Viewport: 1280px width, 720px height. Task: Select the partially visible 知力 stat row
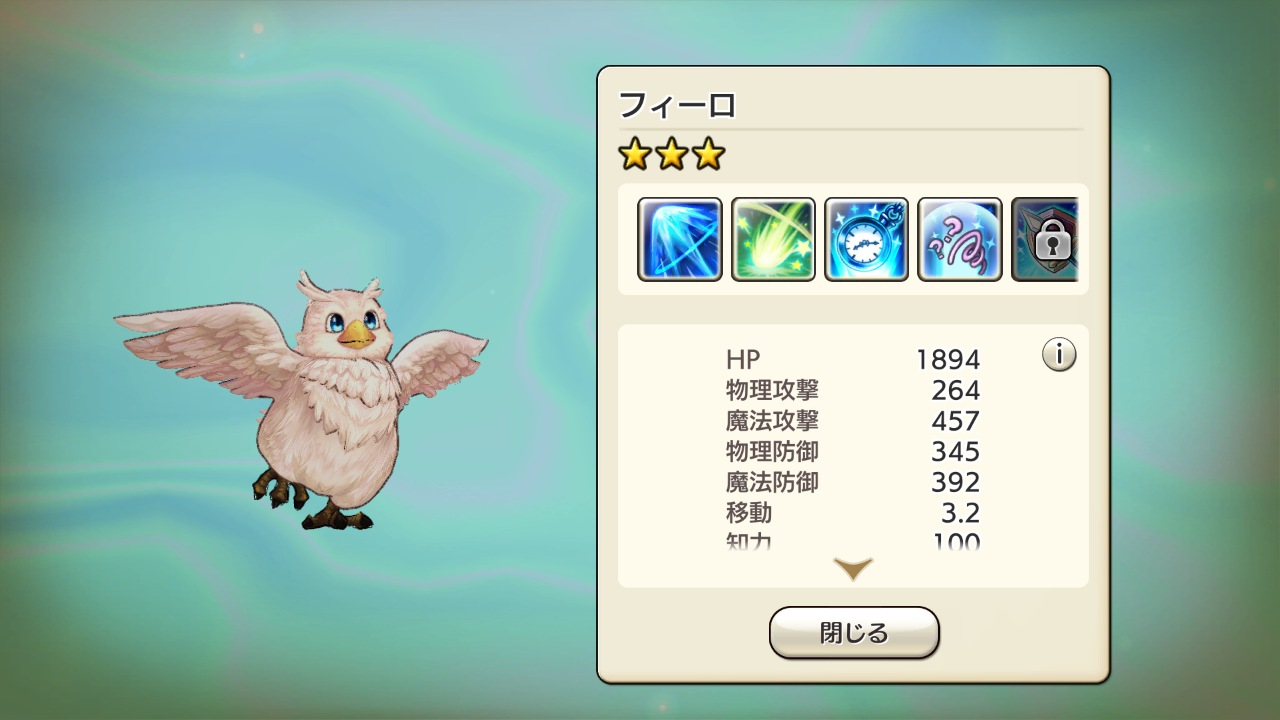(853, 542)
